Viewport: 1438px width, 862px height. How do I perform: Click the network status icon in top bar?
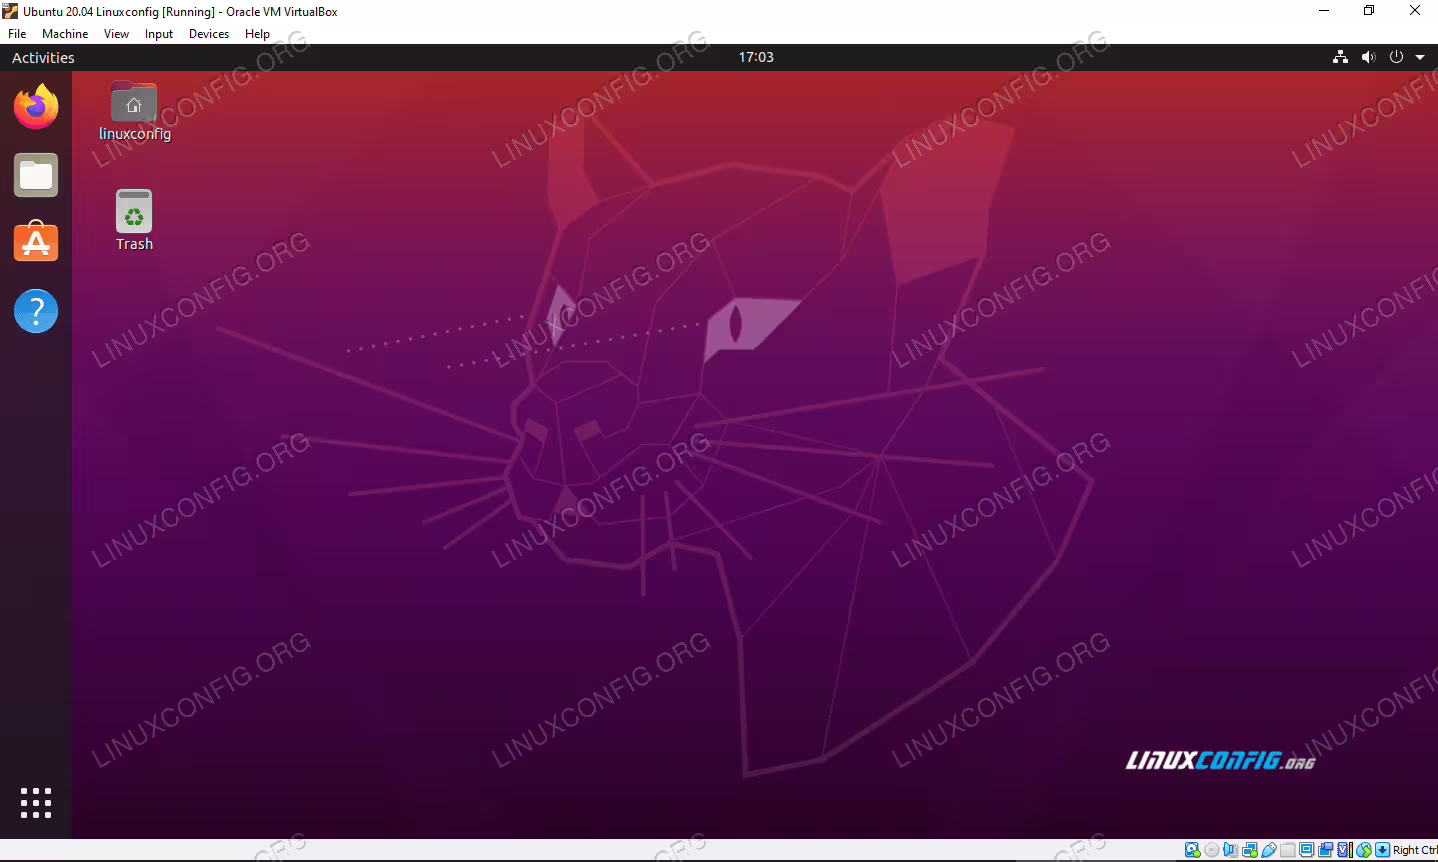pos(1340,57)
